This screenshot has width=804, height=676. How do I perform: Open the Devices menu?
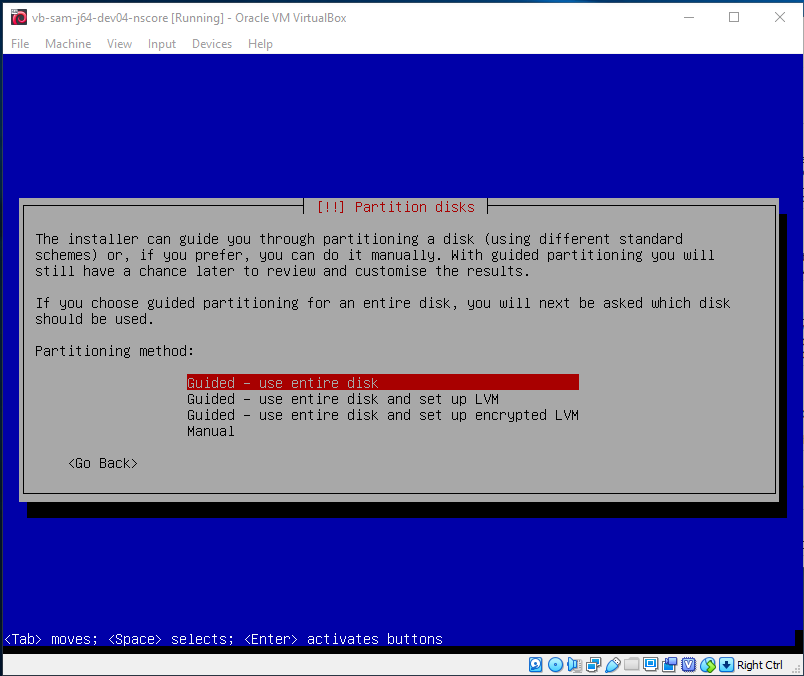pos(212,44)
